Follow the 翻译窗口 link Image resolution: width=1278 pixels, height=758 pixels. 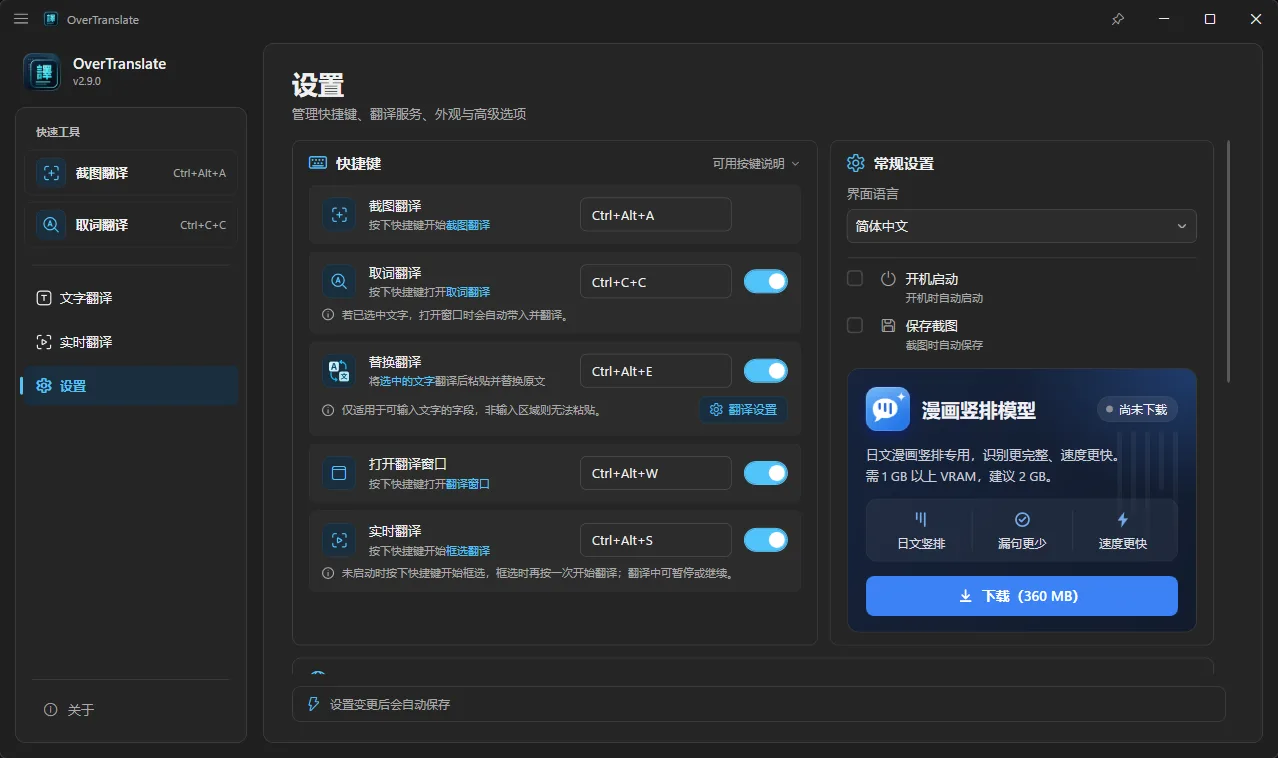click(x=468, y=484)
